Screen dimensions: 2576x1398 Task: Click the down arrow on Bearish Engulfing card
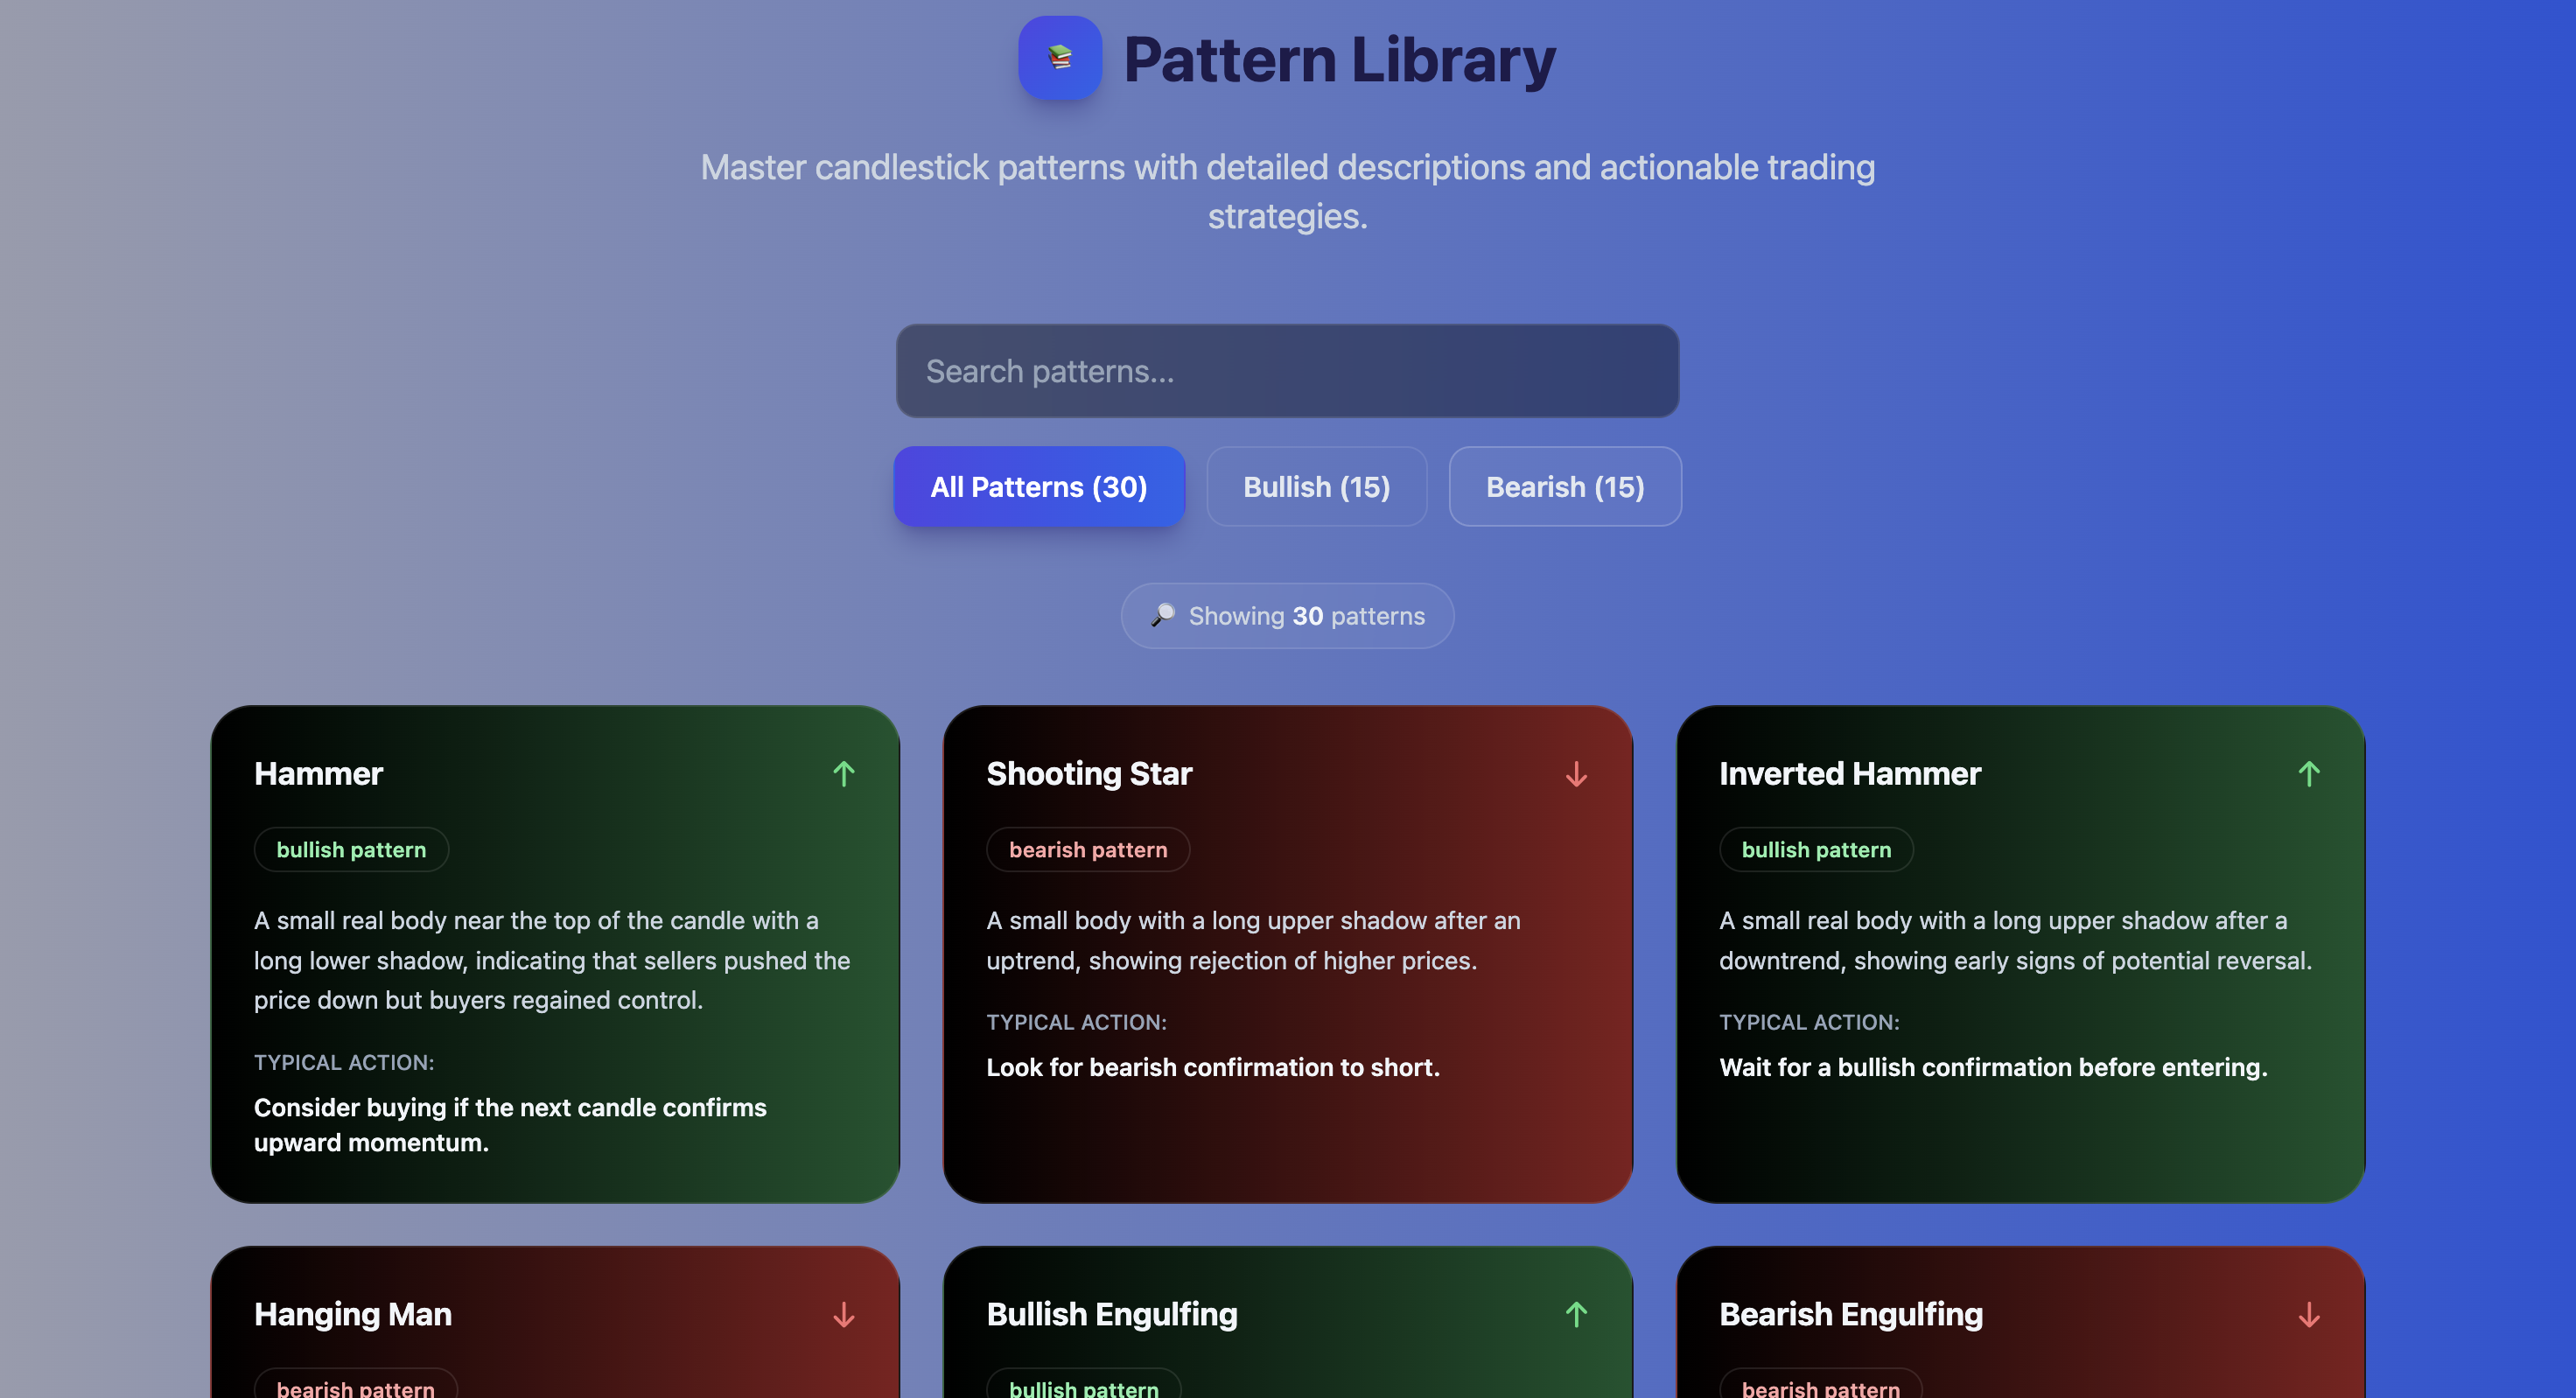(x=2308, y=1314)
